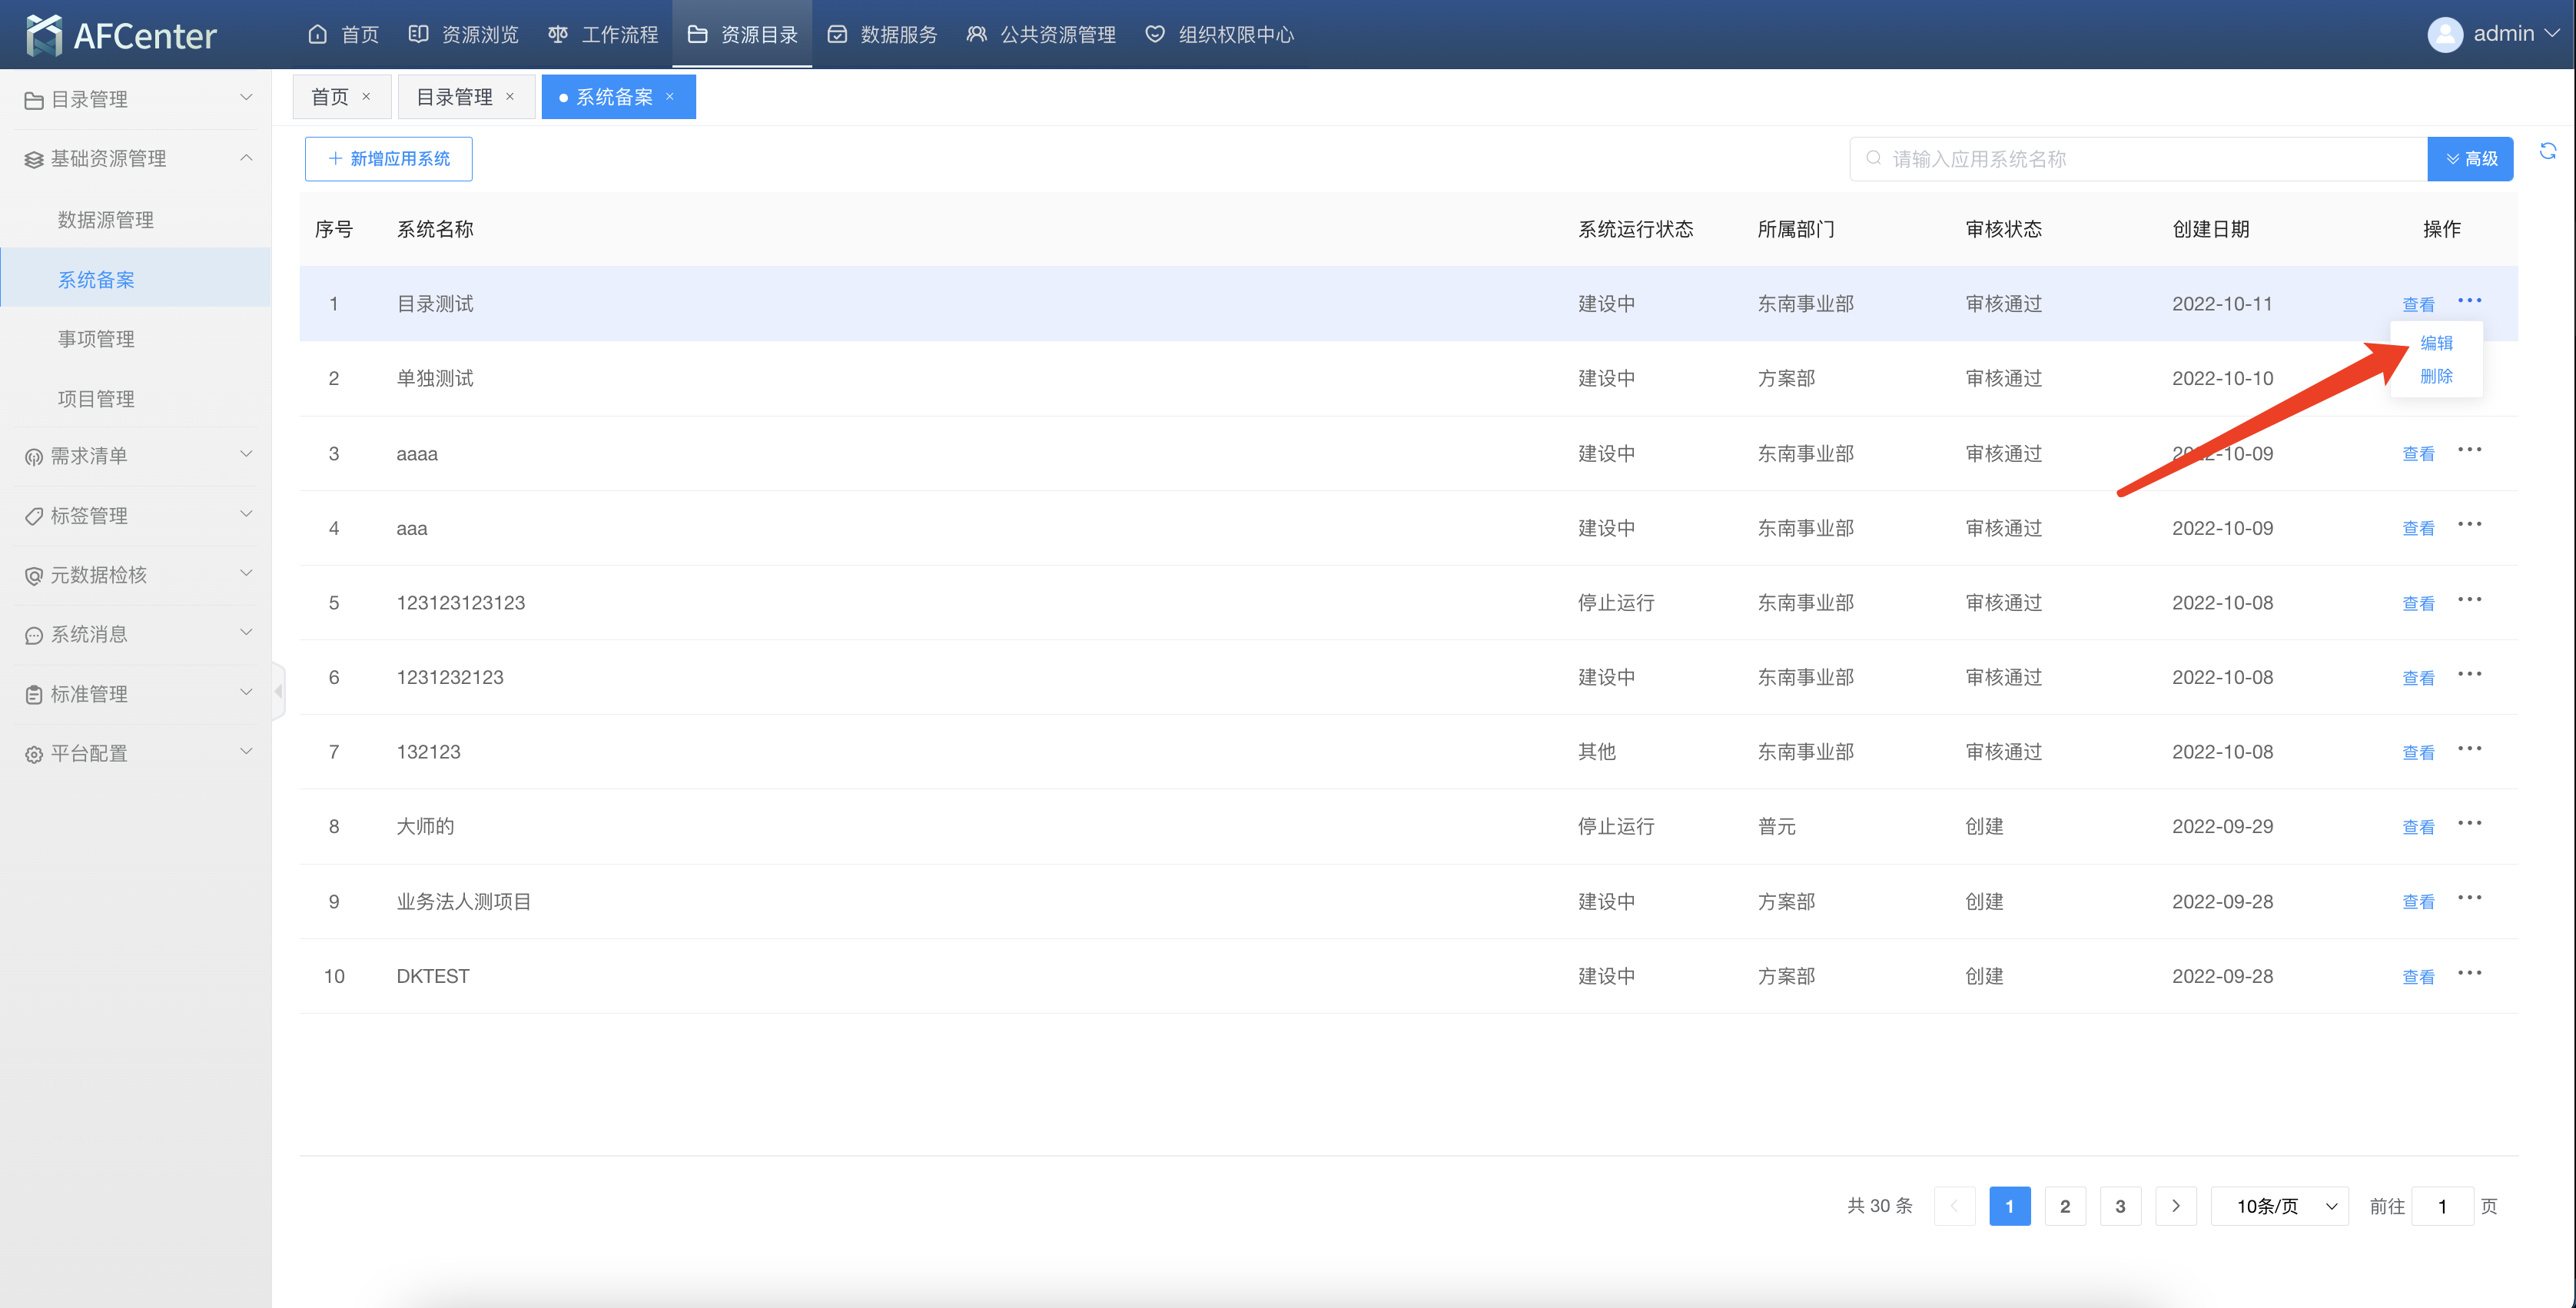Expand the 目录管理 sidebar menu
Screen dimensions: 2576x1308
(x=135, y=99)
